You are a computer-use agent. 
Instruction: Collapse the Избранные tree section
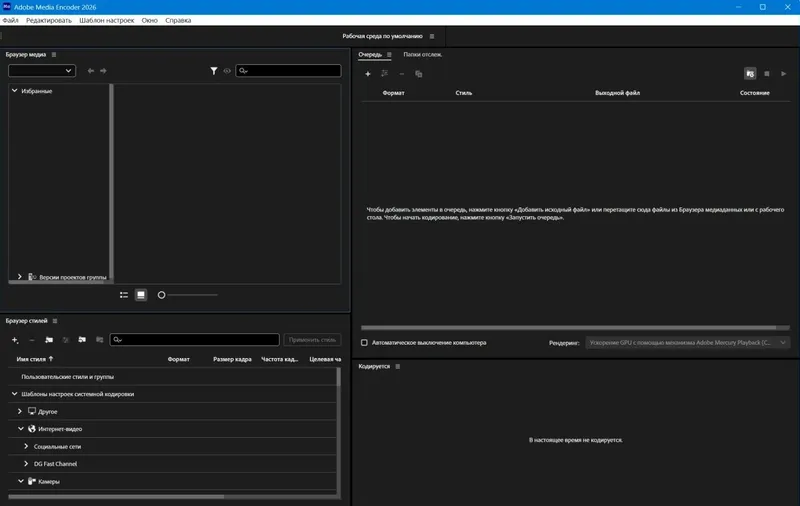coord(15,91)
